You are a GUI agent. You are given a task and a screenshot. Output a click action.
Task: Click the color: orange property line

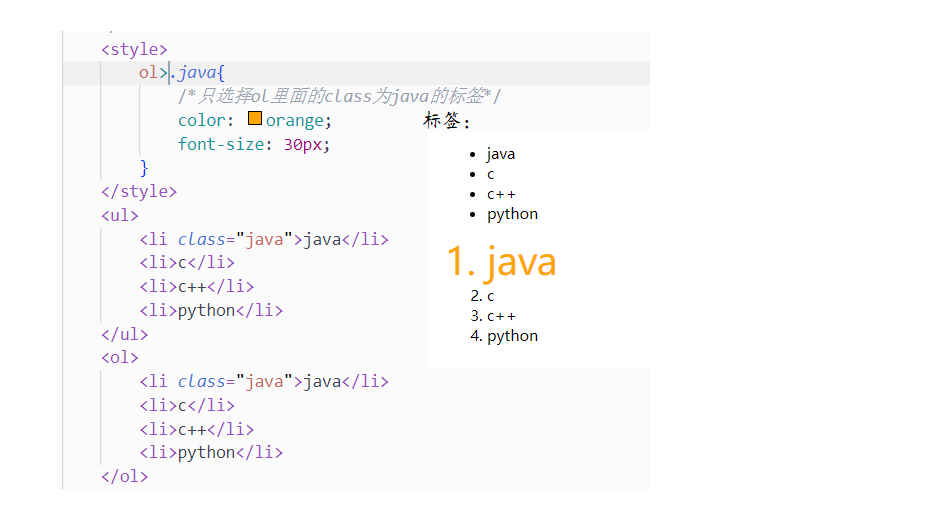[254, 120]
